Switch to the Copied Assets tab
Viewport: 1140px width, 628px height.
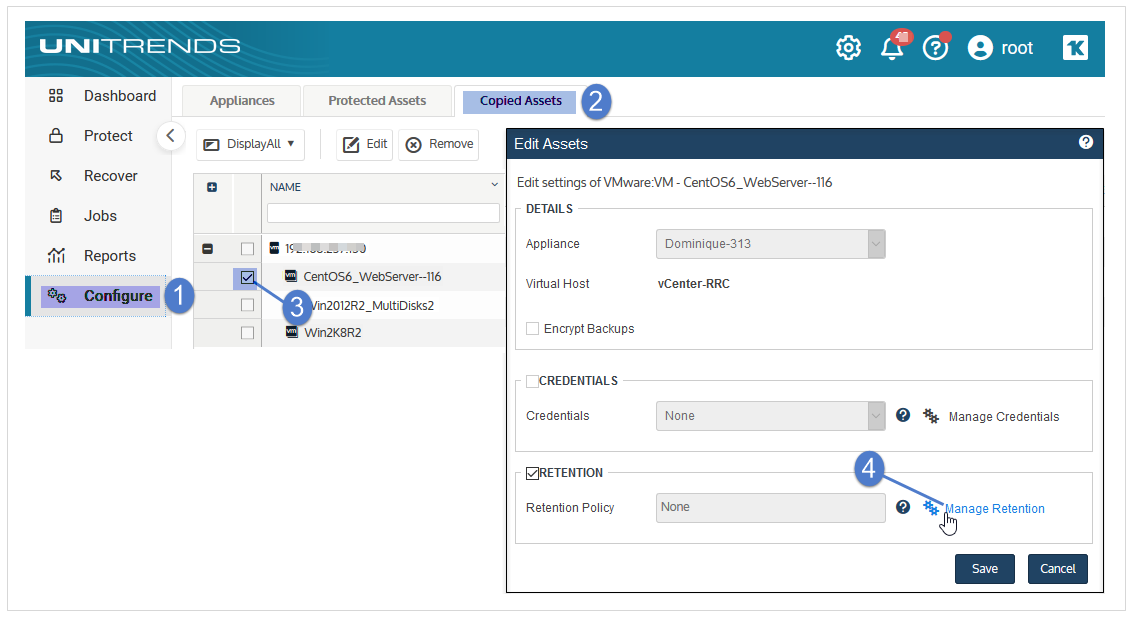pos(521,101)
